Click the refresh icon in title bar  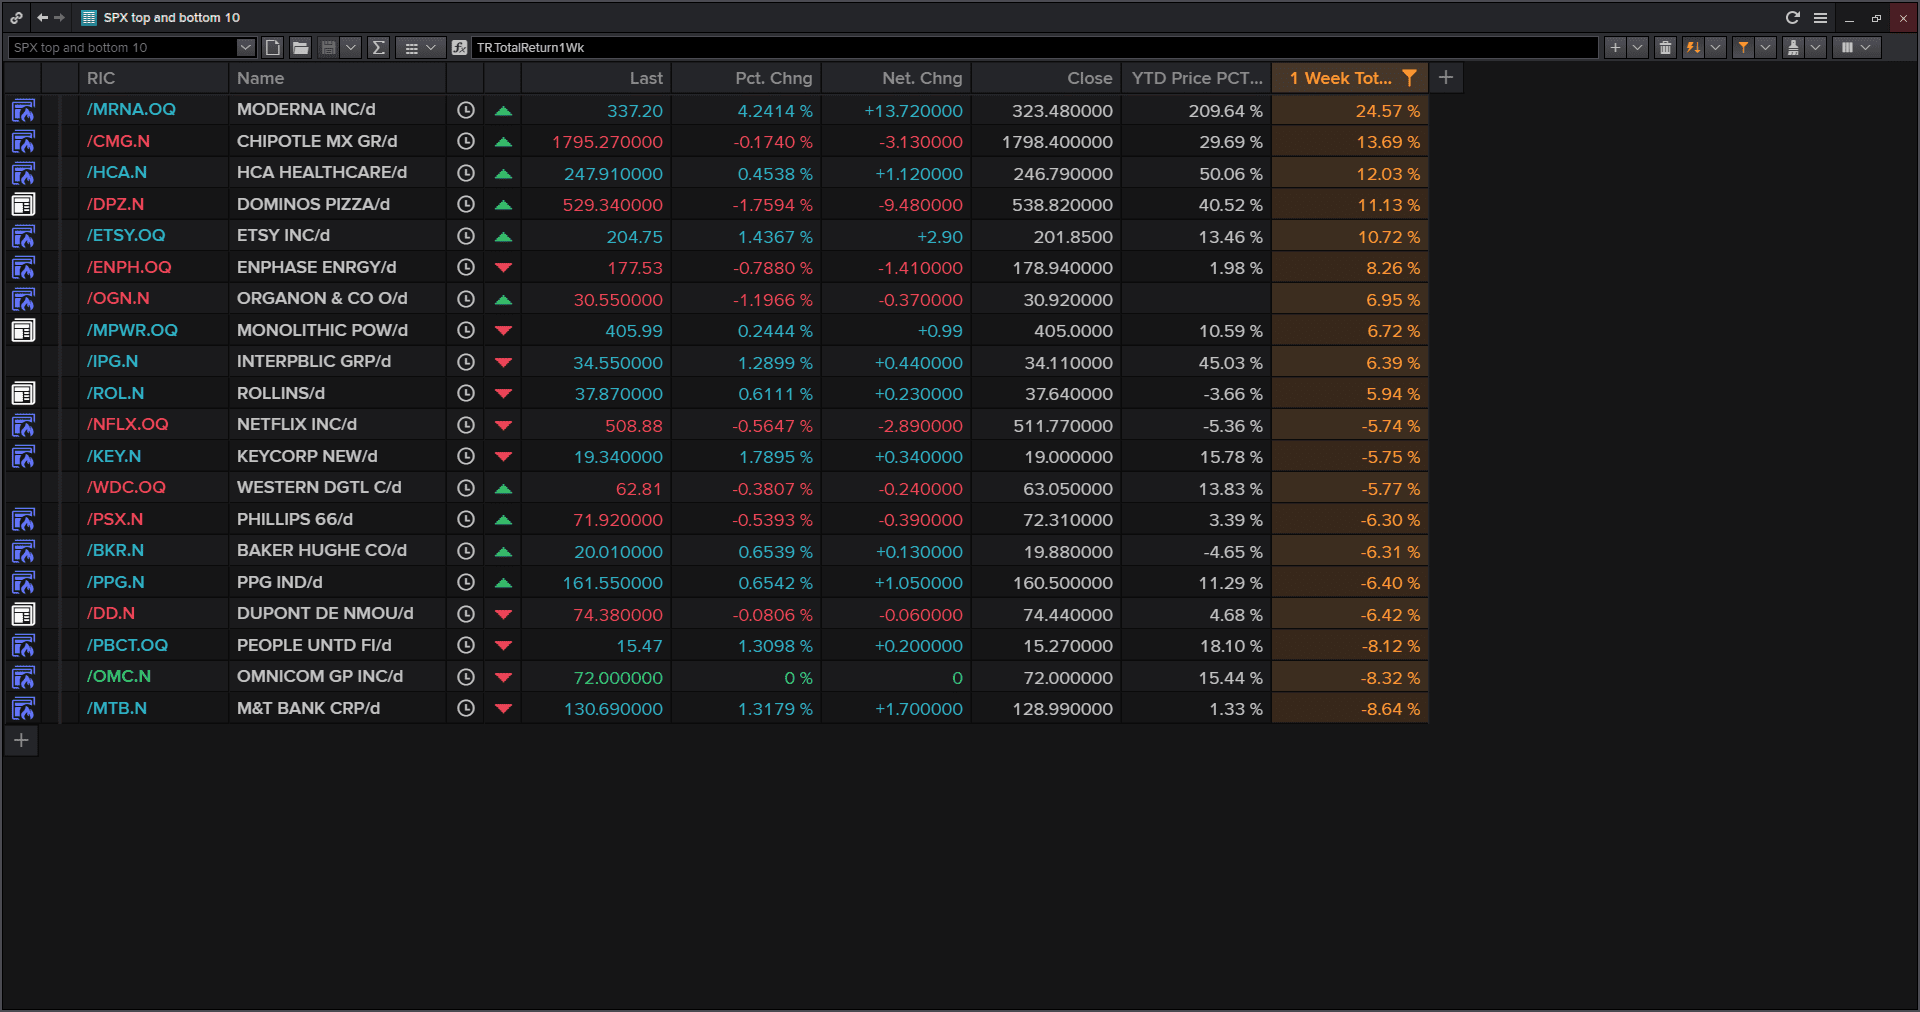1792,18
